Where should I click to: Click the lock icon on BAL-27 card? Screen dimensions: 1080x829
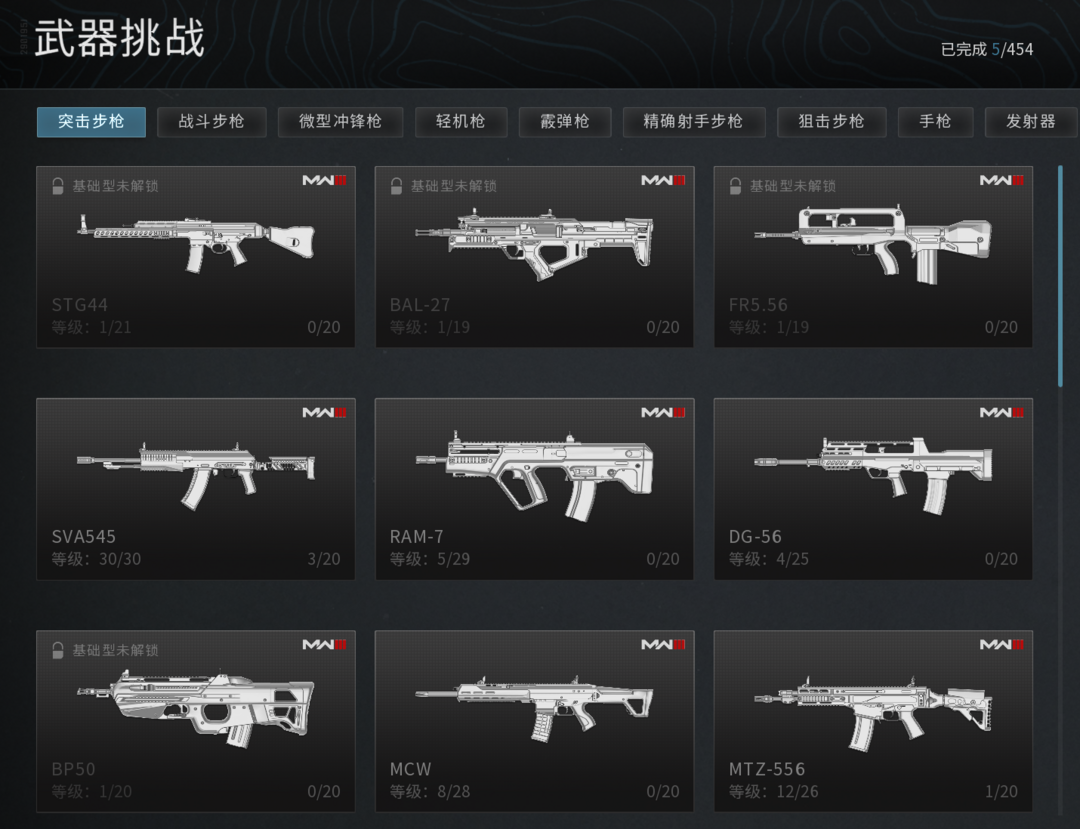396,186
